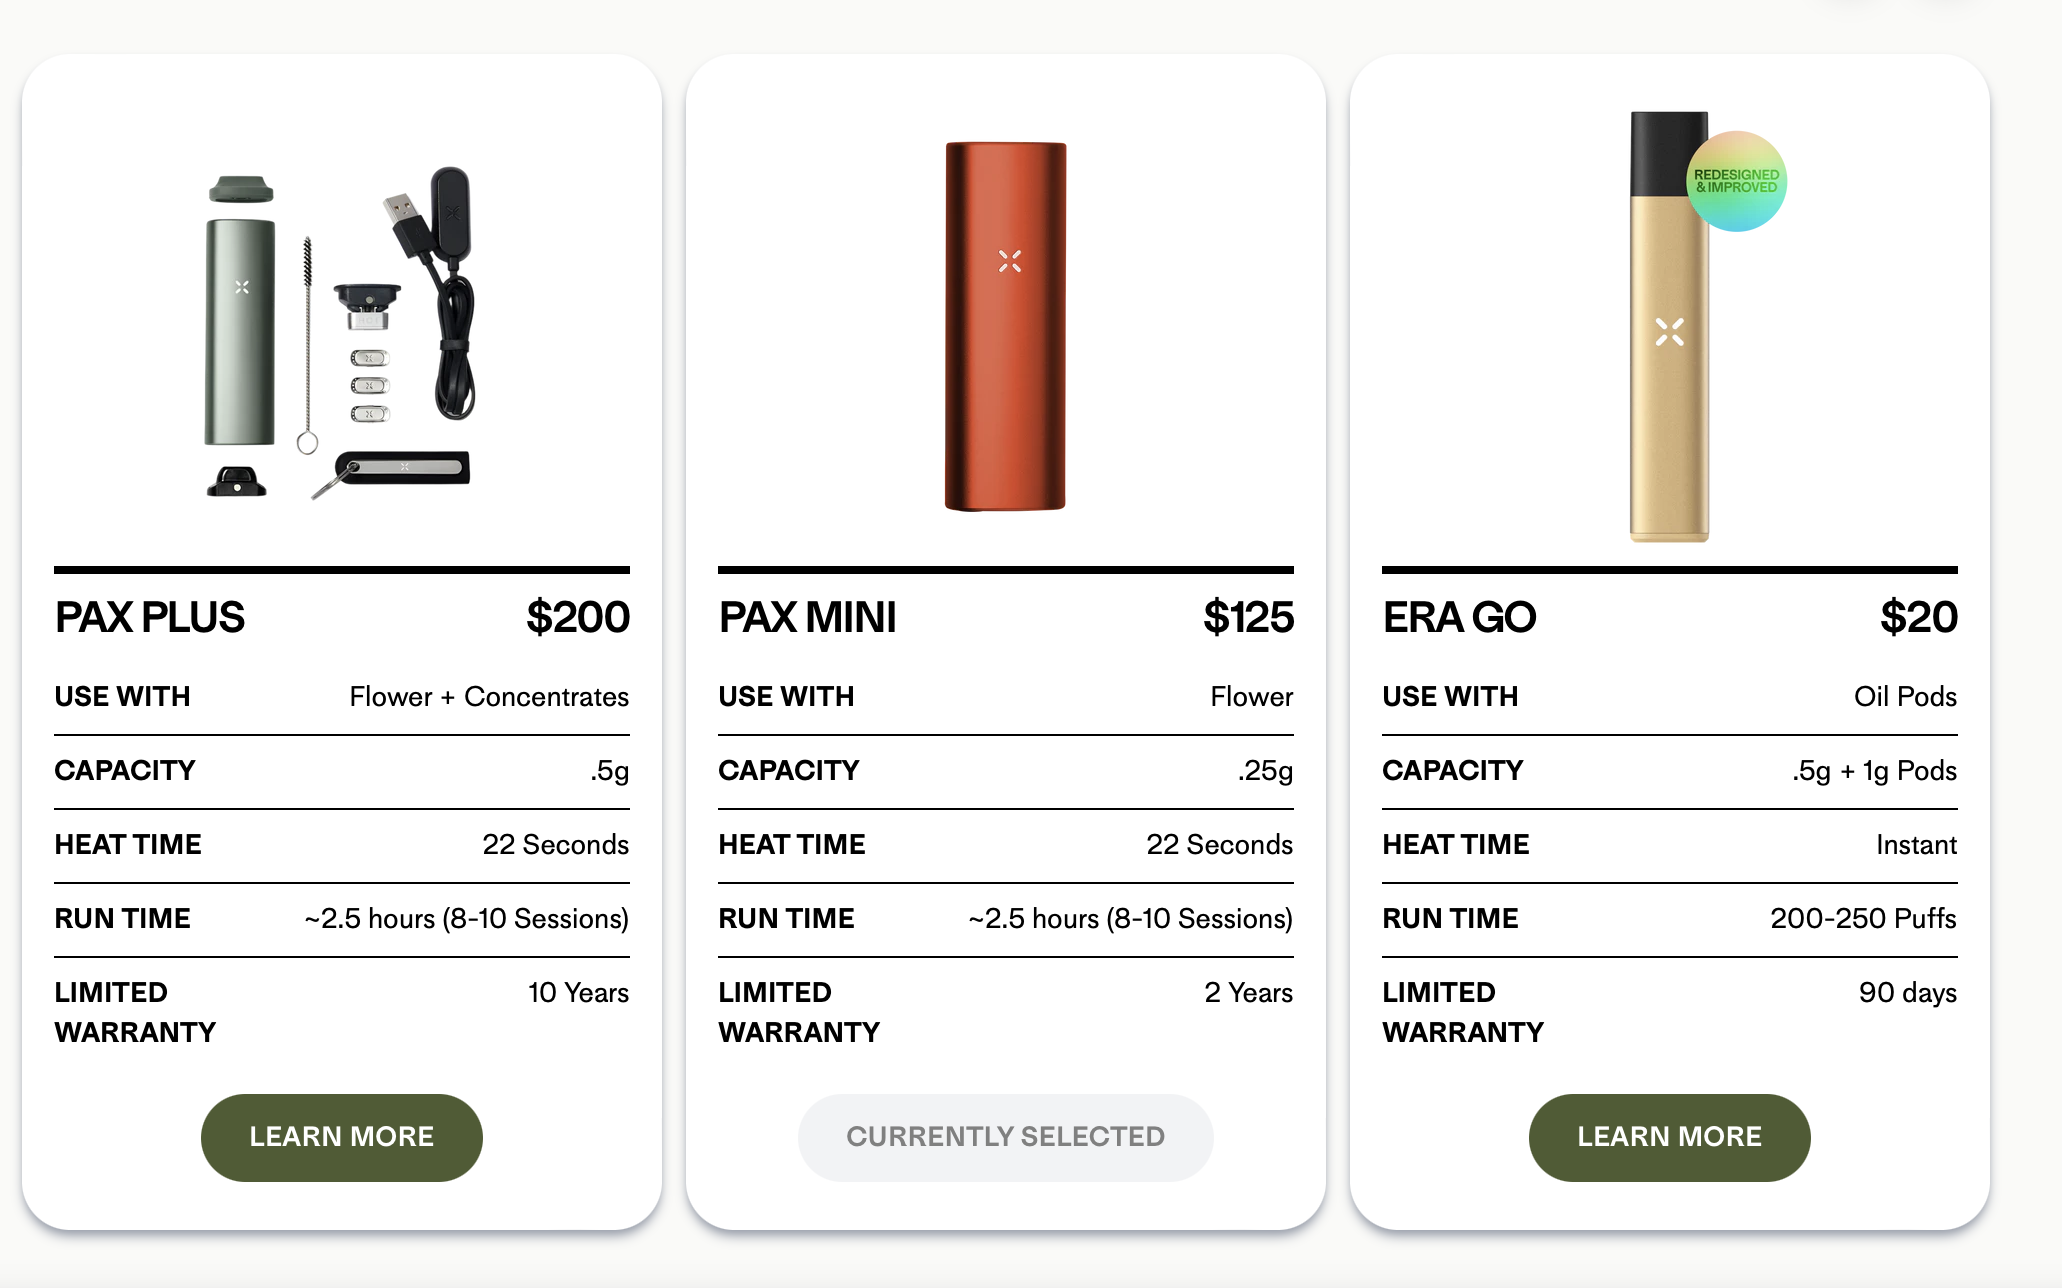
Task: Click the multi-tool keychain accessory image
Action: coord(391,473)
